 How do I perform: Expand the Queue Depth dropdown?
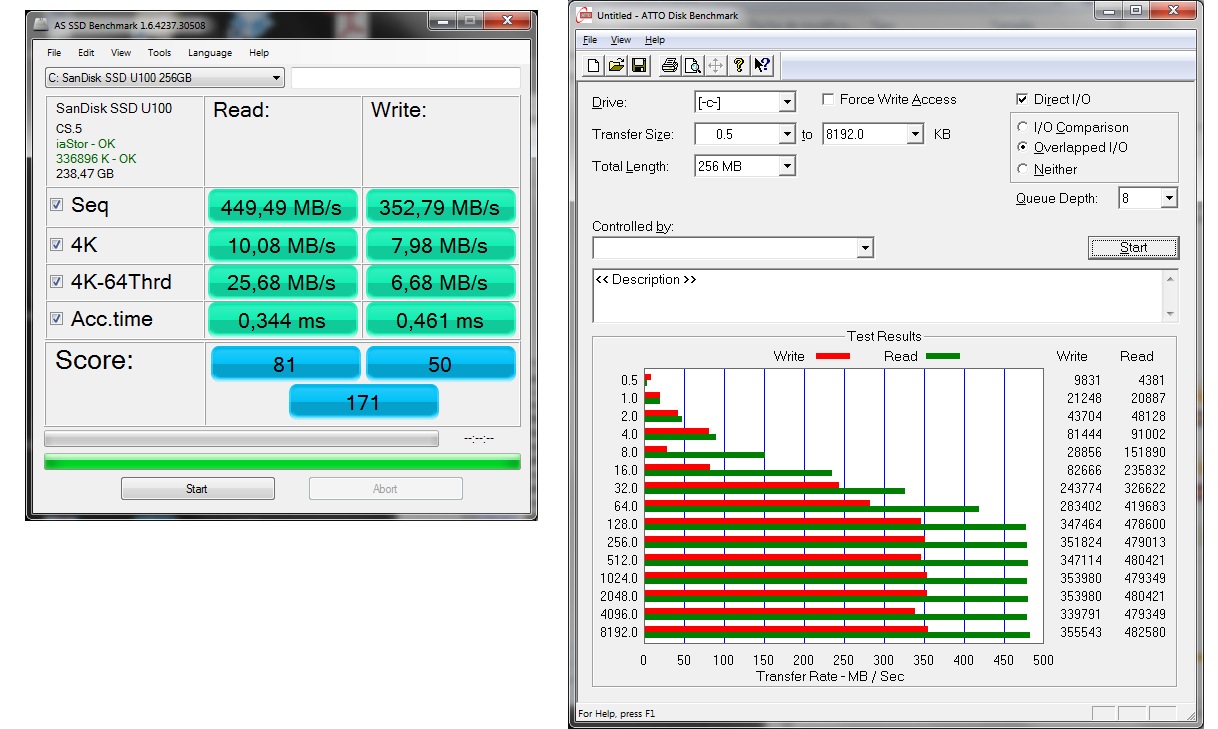click(1169, 199)
